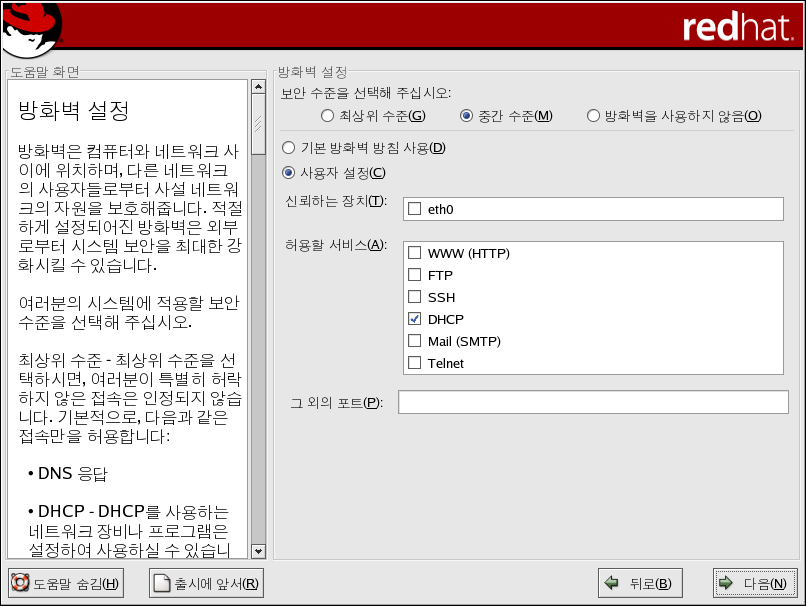
Task: Hide help panel with 도움말 숨김 button
Action: pos(66,584)
